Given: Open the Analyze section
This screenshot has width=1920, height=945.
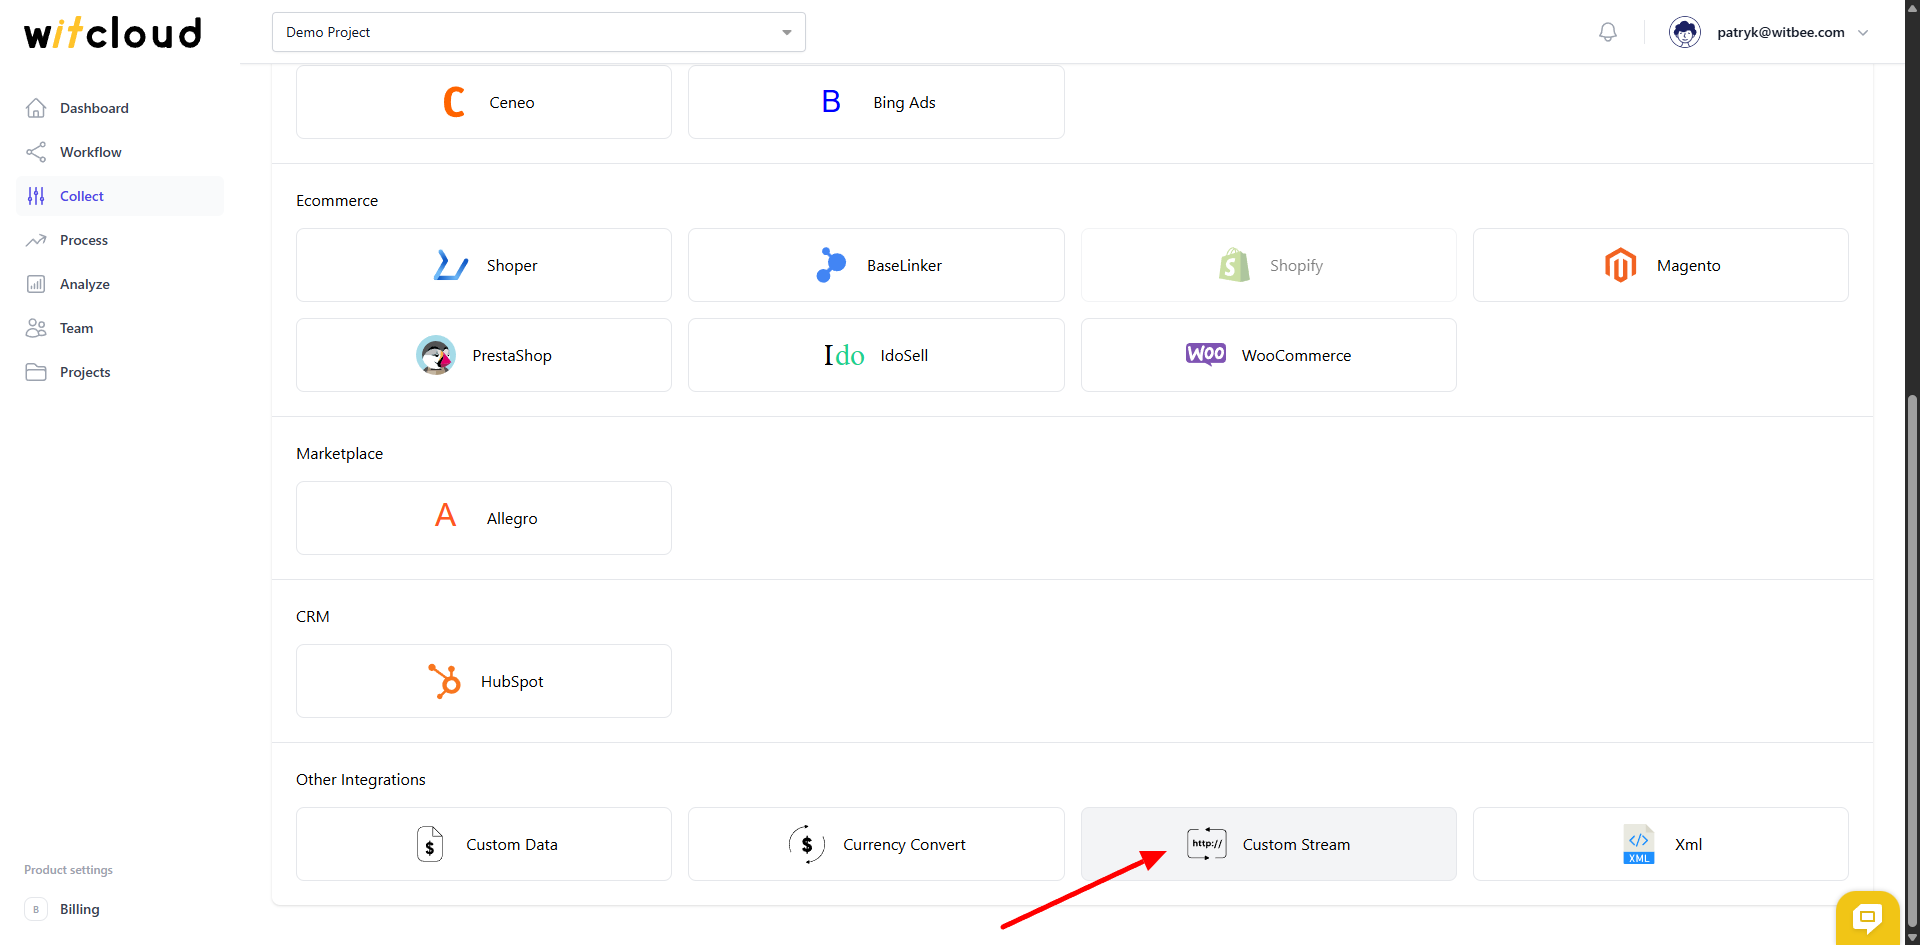Looking at the screenshot, I should point(84,284).
